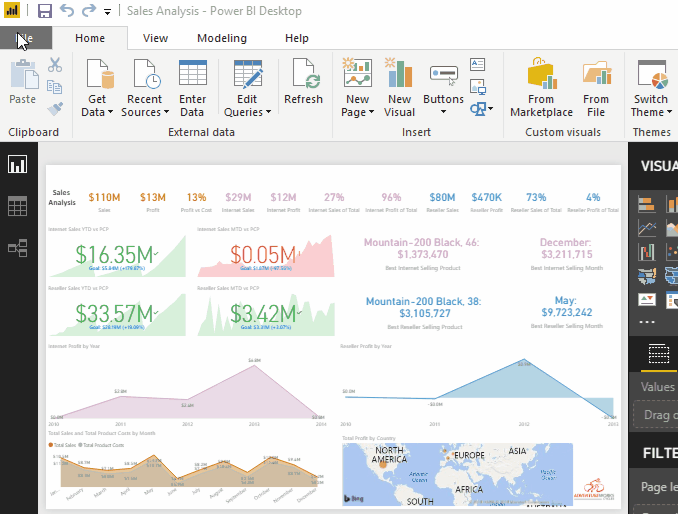Switch to Data view in left sidebar

click(17, 206)
